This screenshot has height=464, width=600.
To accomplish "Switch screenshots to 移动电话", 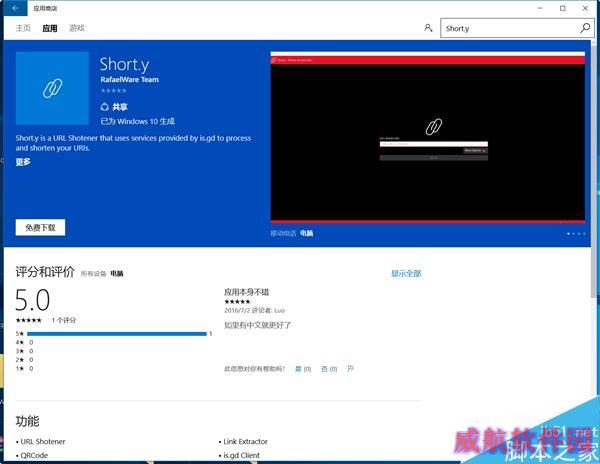I will [283, 233].
